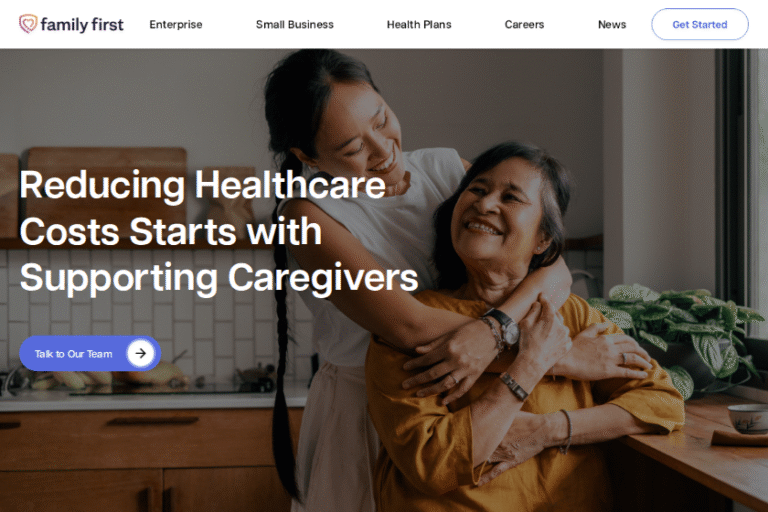768x512 pixels.
Task: Click the arrow icon in Talk to Our Team
Action: pos(141,353)
